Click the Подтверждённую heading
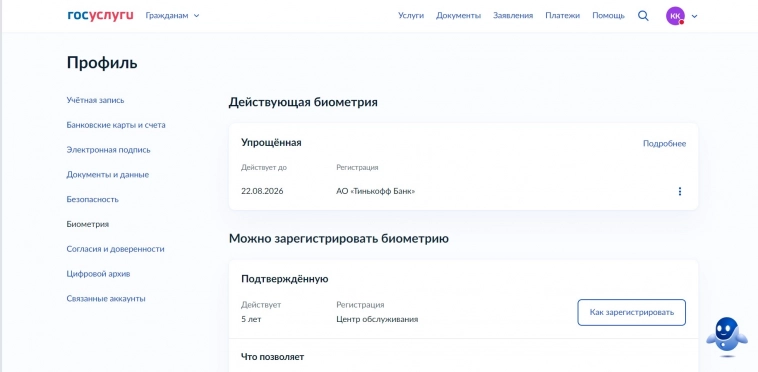The height and width of the screenshot is (372, 758). (285, 279)
